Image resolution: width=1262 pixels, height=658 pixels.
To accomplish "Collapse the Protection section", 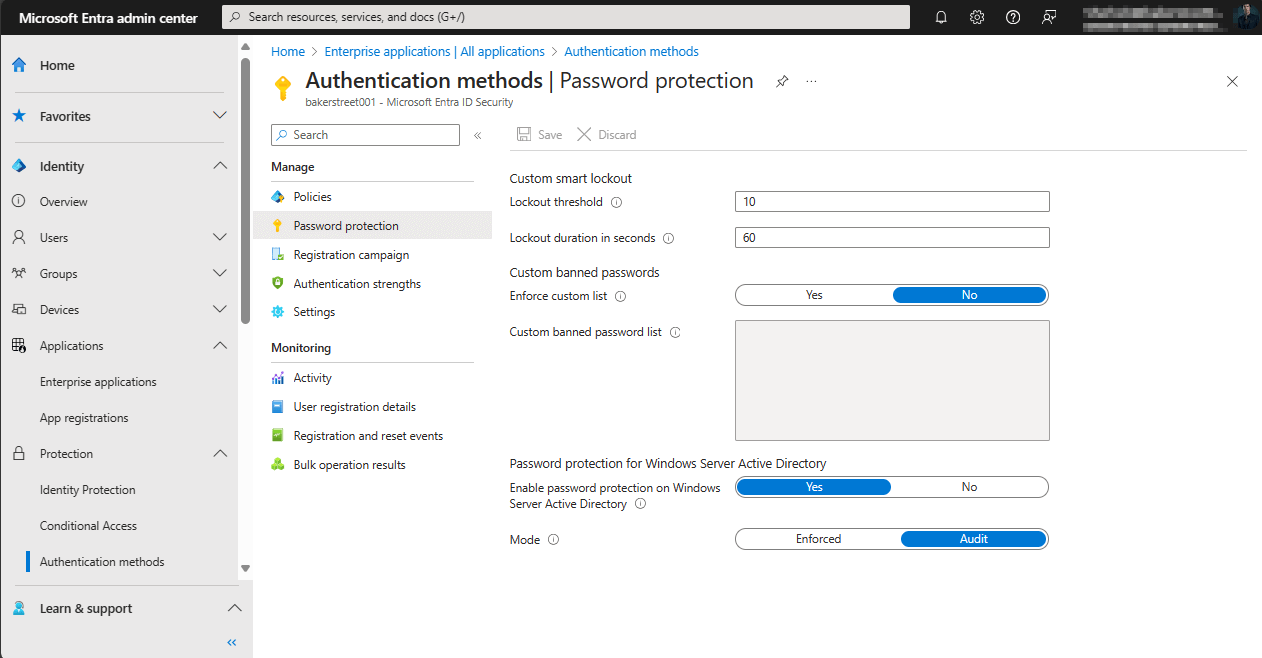I will pos(221,453).
